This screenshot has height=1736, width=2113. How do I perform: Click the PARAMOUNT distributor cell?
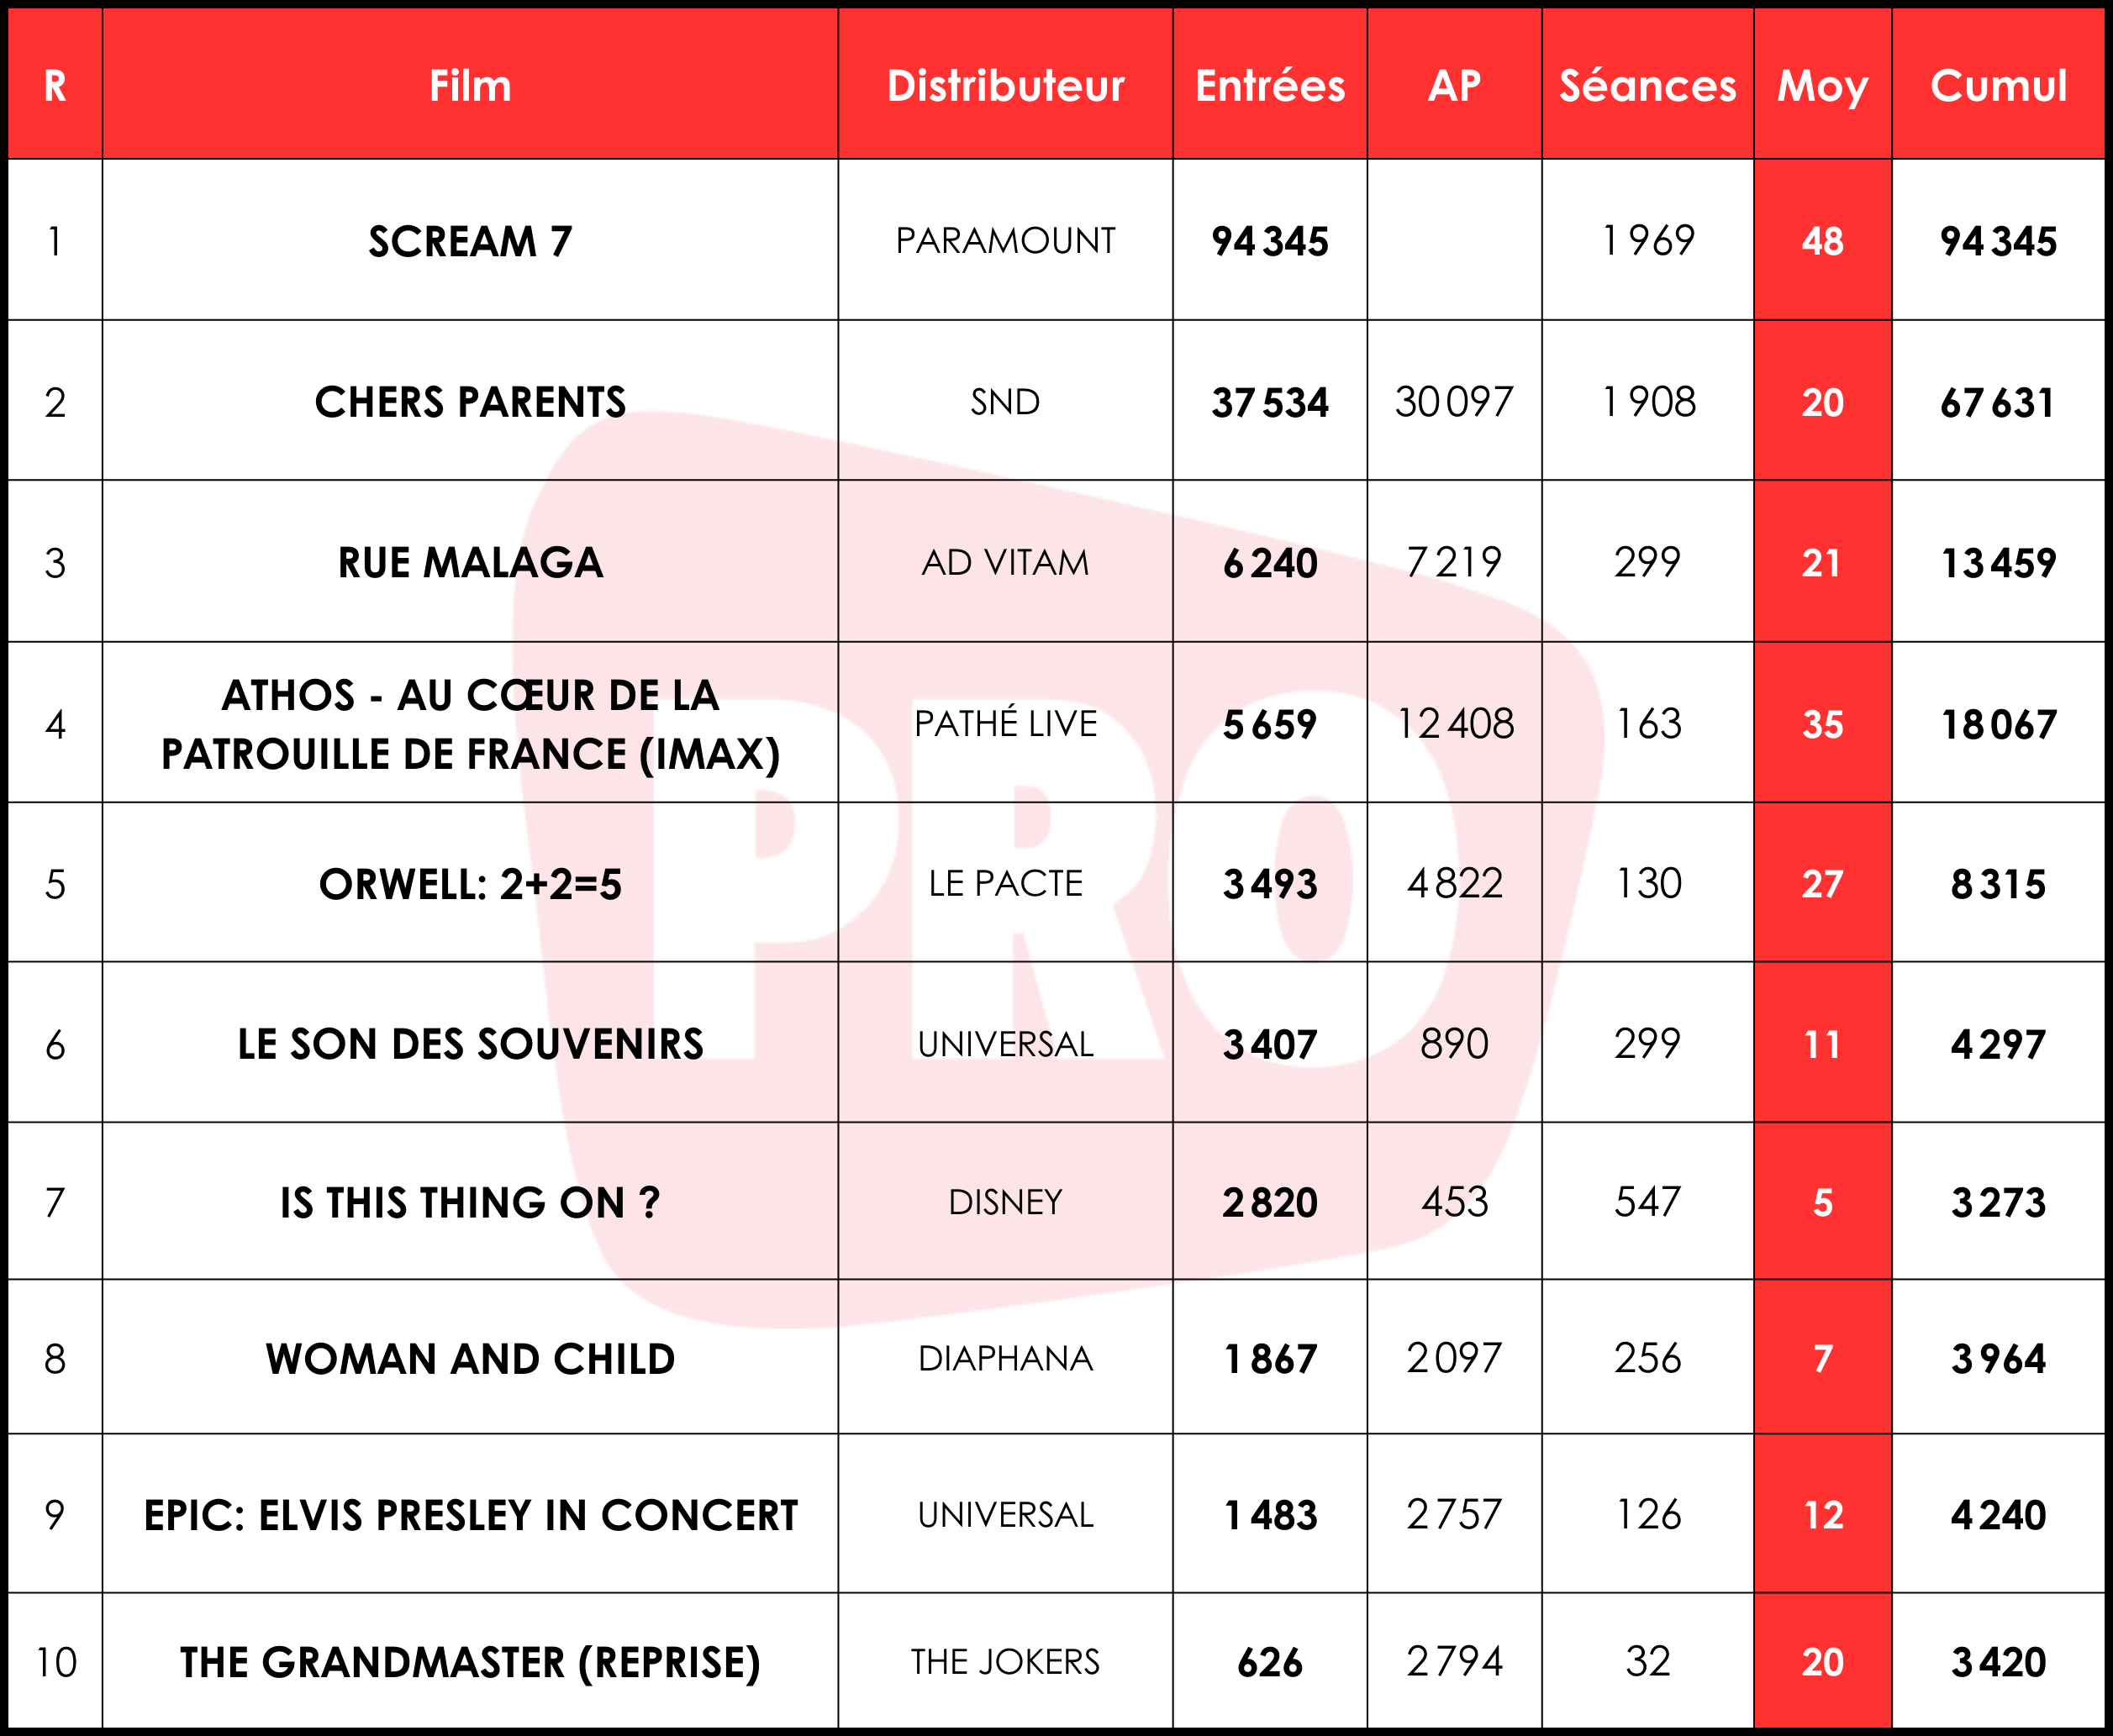[x=1005, y=241]
